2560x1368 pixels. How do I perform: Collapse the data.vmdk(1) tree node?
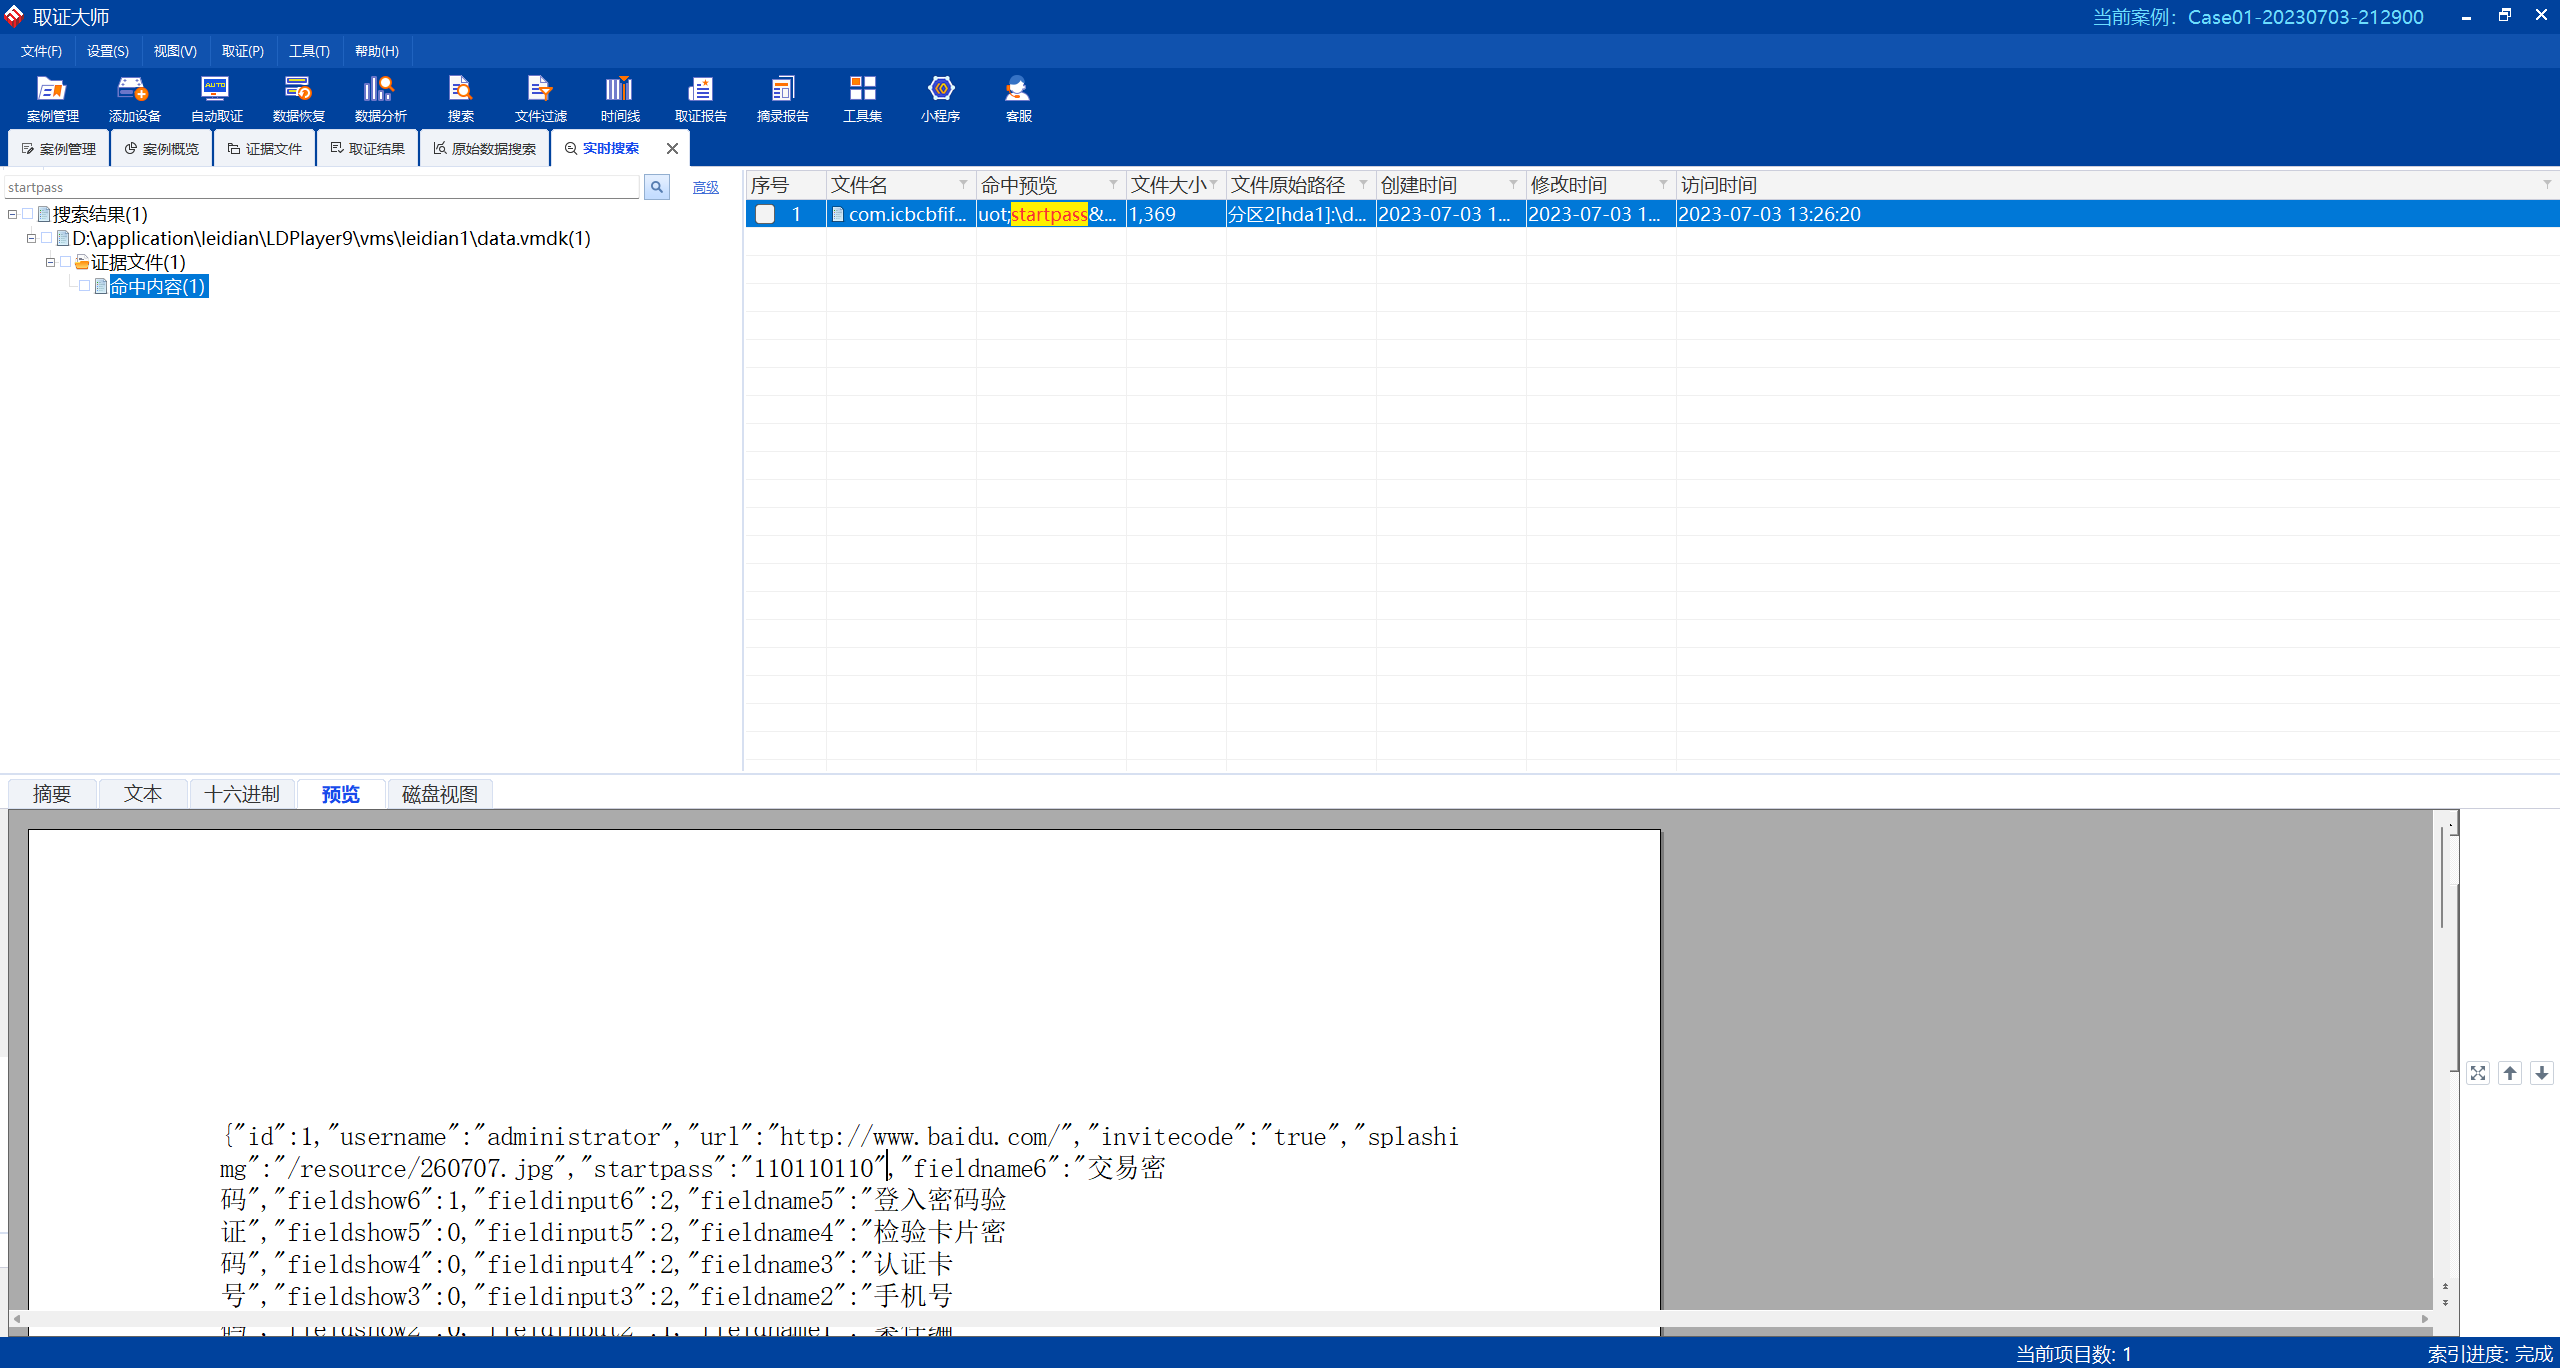pyautogui.click(x=31, y=238)
